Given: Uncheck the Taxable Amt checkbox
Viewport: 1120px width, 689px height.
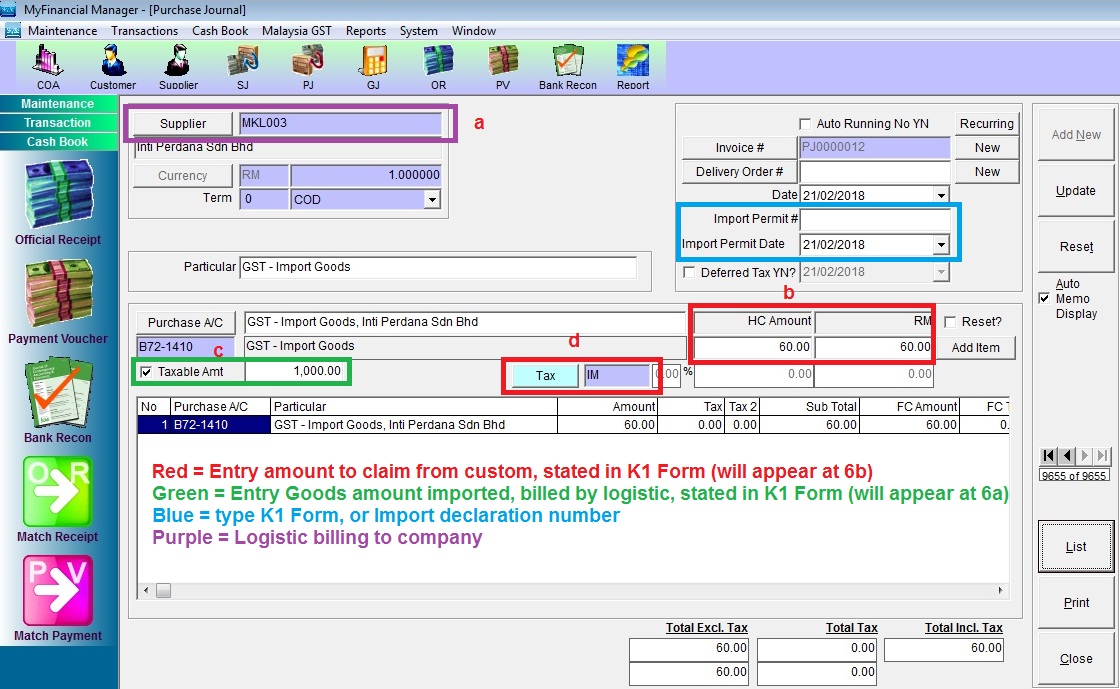Looking at the screenshot, I should (147, 371).
